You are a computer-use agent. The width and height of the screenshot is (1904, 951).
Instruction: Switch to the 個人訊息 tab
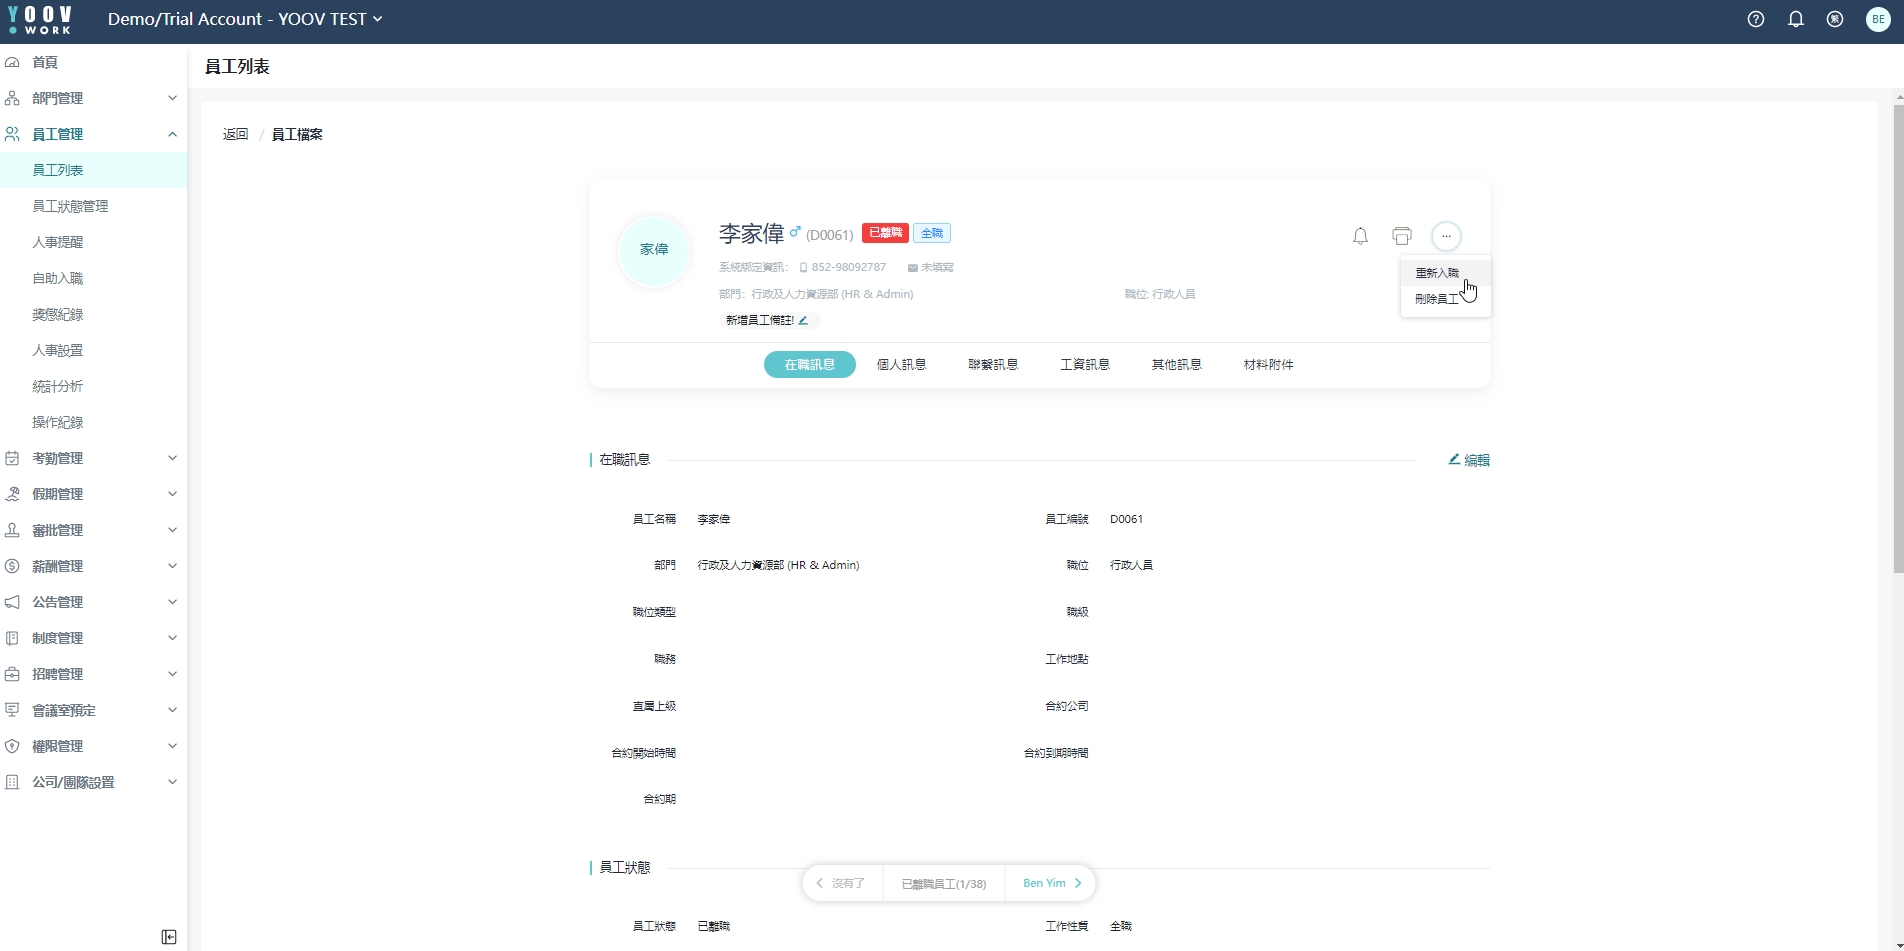coord(901,365)
